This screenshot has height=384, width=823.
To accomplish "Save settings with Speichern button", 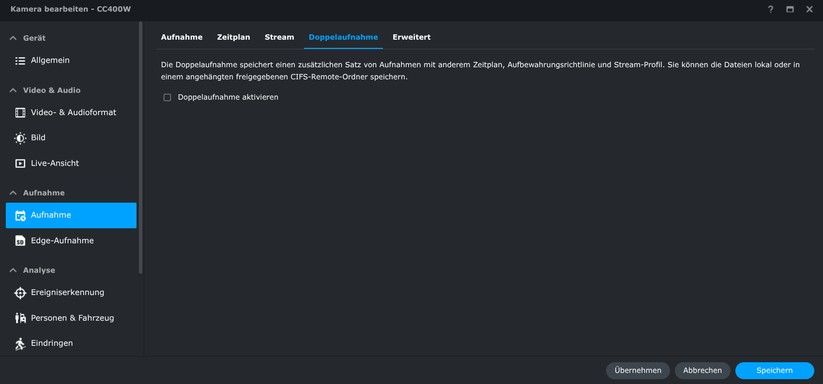I will pos(775,370).
